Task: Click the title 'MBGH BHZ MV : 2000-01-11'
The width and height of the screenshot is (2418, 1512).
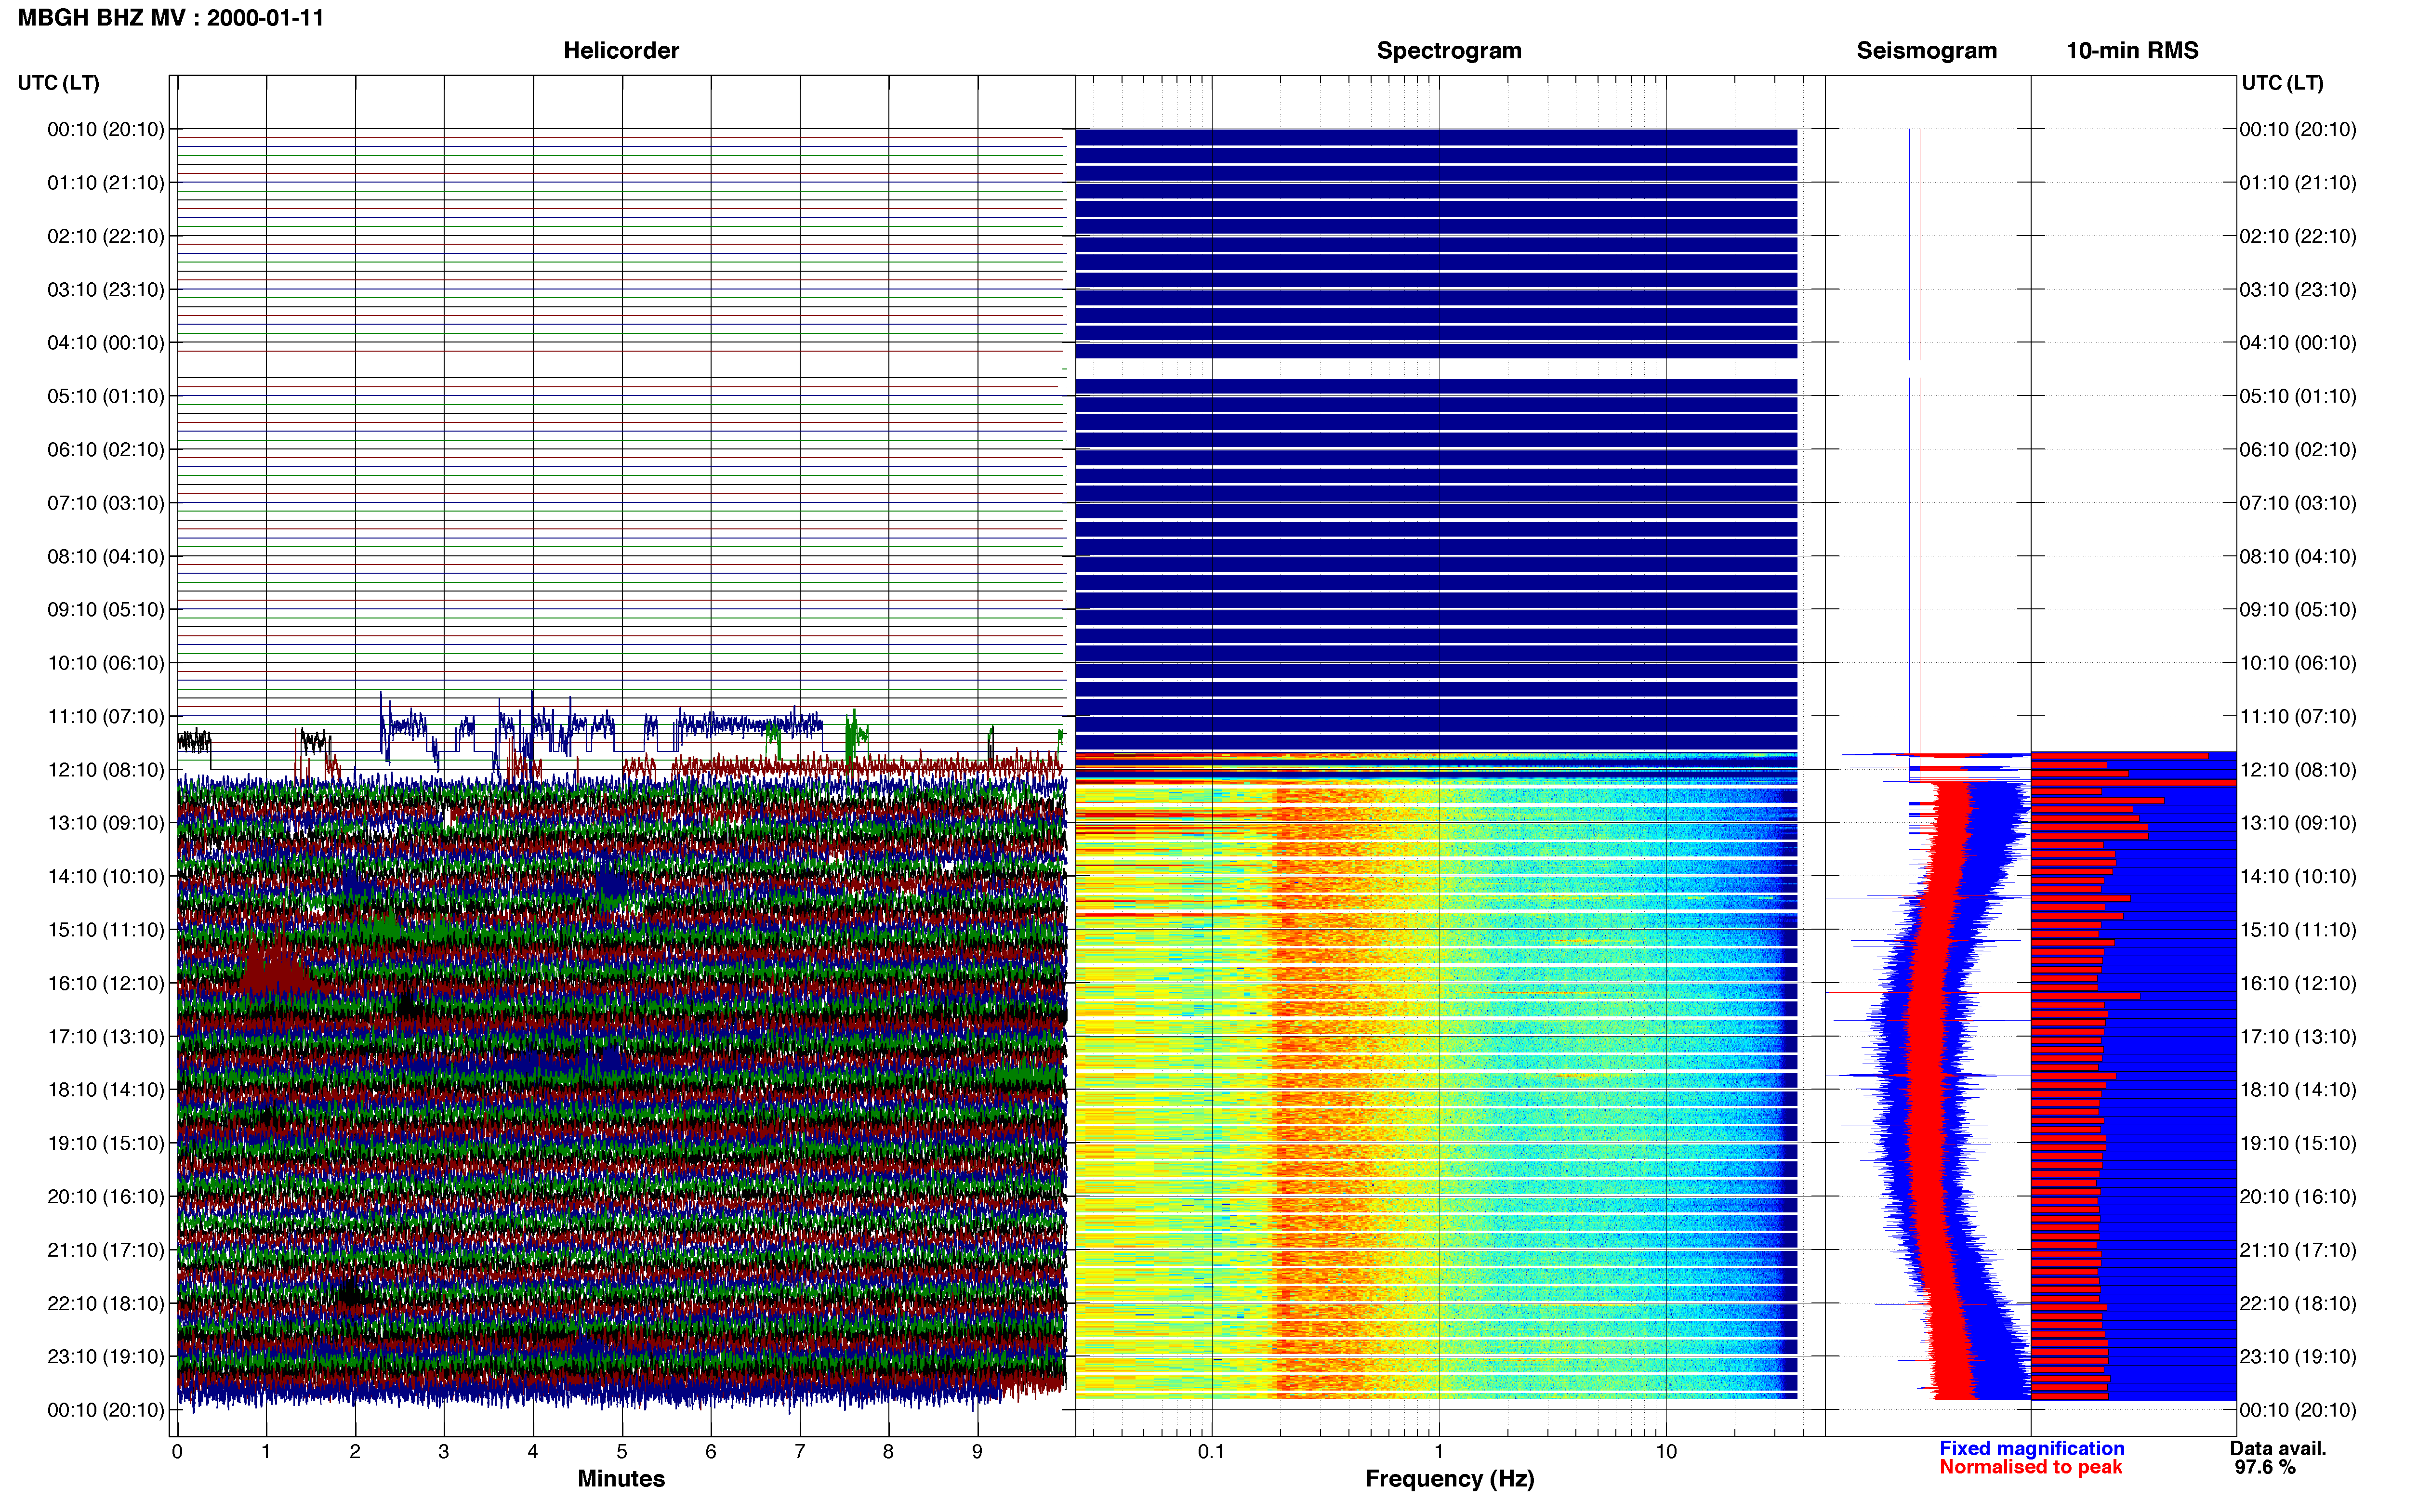Action: [171, 18]
